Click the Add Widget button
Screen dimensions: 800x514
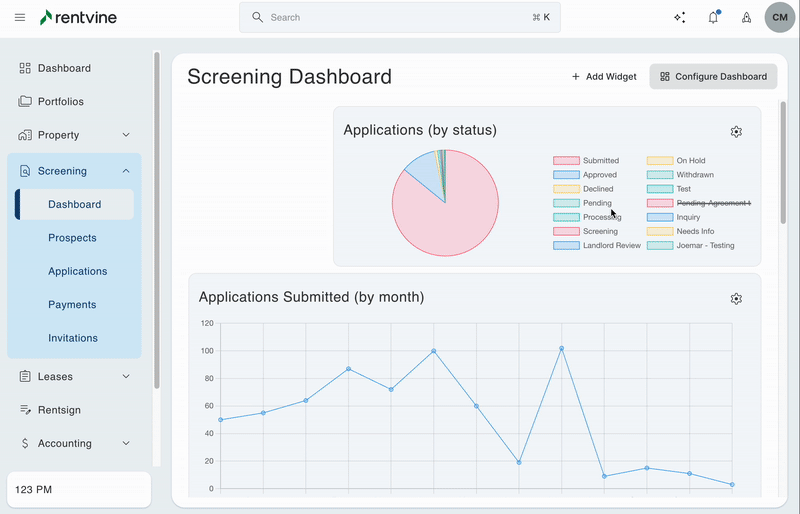(604, 76)
